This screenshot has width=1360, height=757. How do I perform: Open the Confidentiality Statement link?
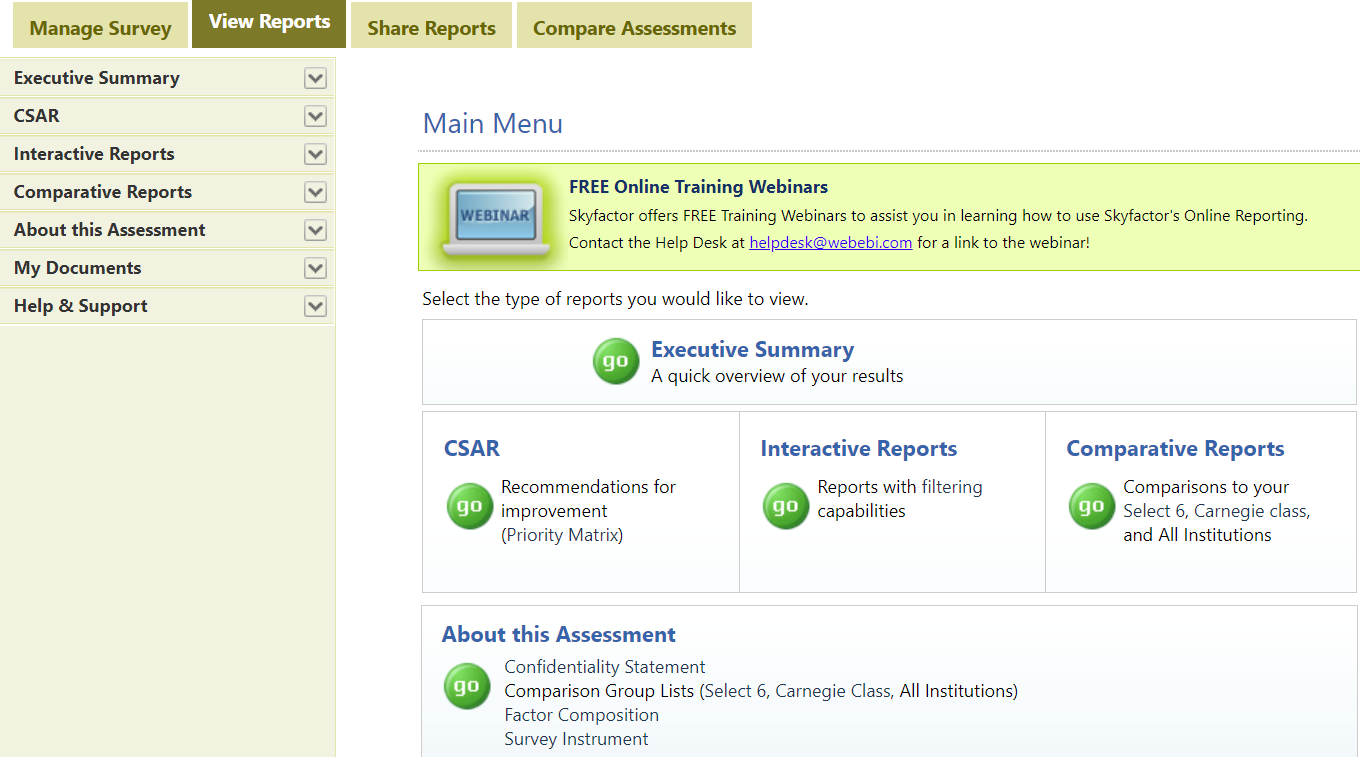point(604,666)
